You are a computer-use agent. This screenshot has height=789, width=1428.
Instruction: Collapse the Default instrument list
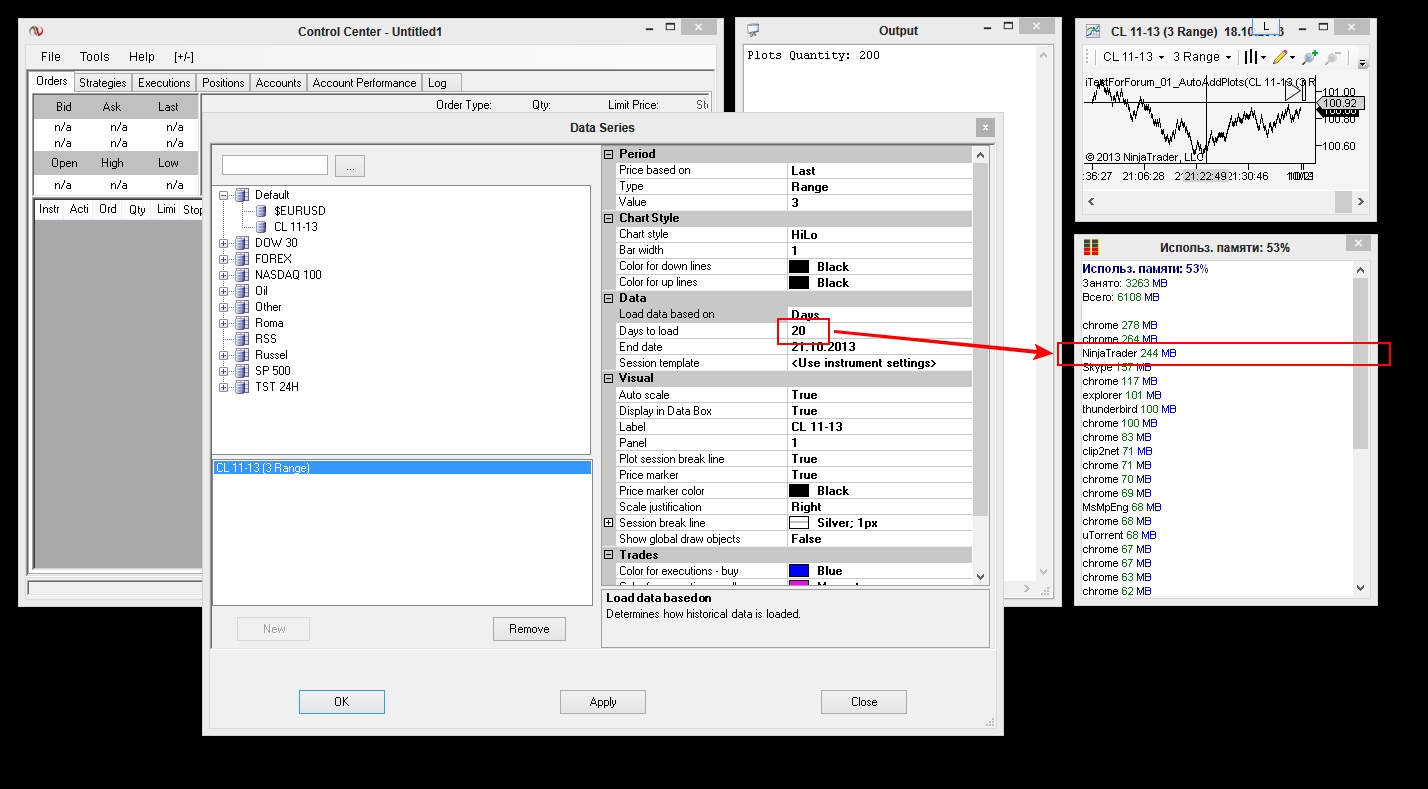225,195
